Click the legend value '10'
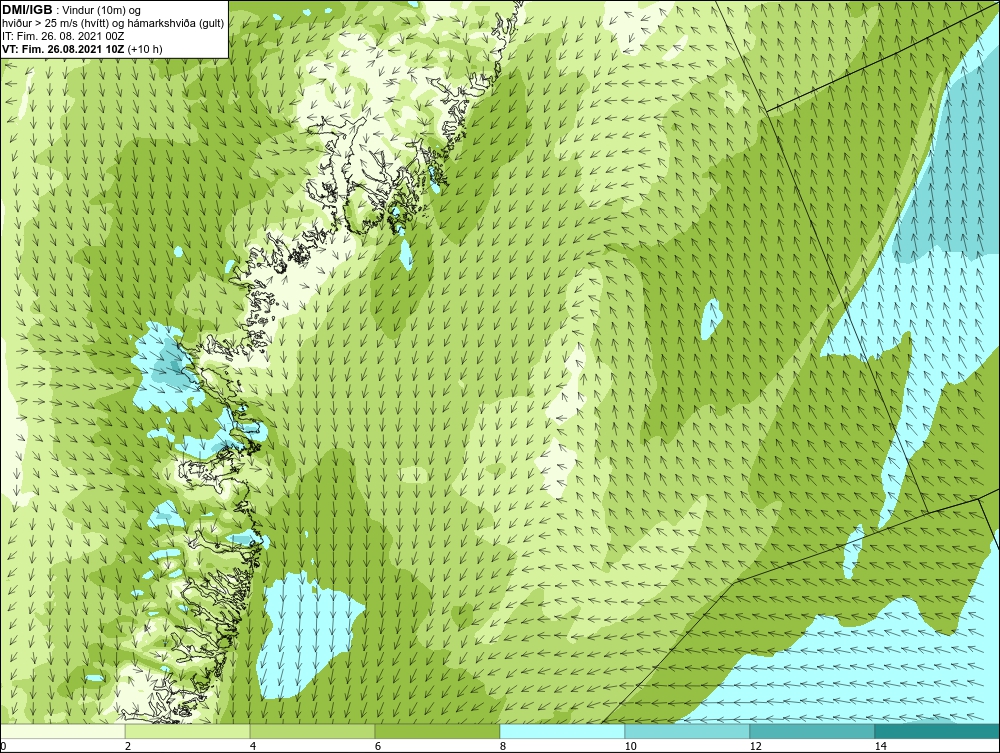The width and height of the screenshot is (1000, 753). click(631, 746)
